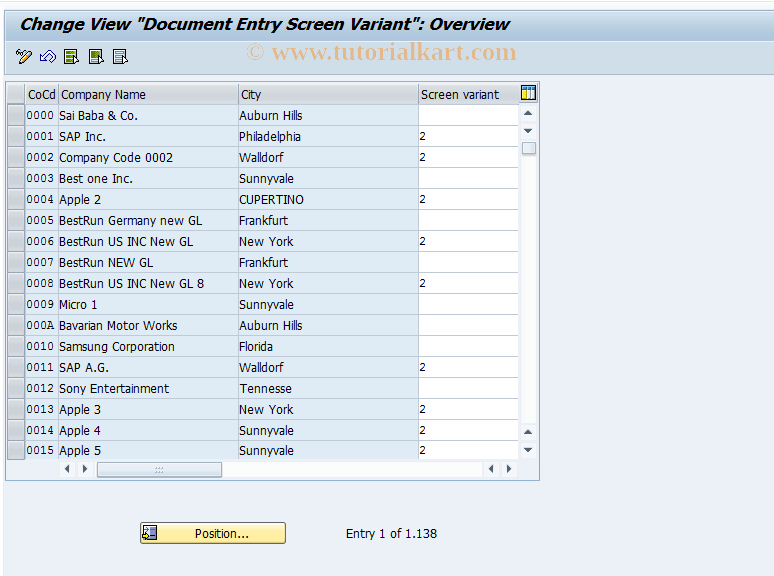
Task: Click screen variant field for Samsung Corporation
Action: pos(468,346)
